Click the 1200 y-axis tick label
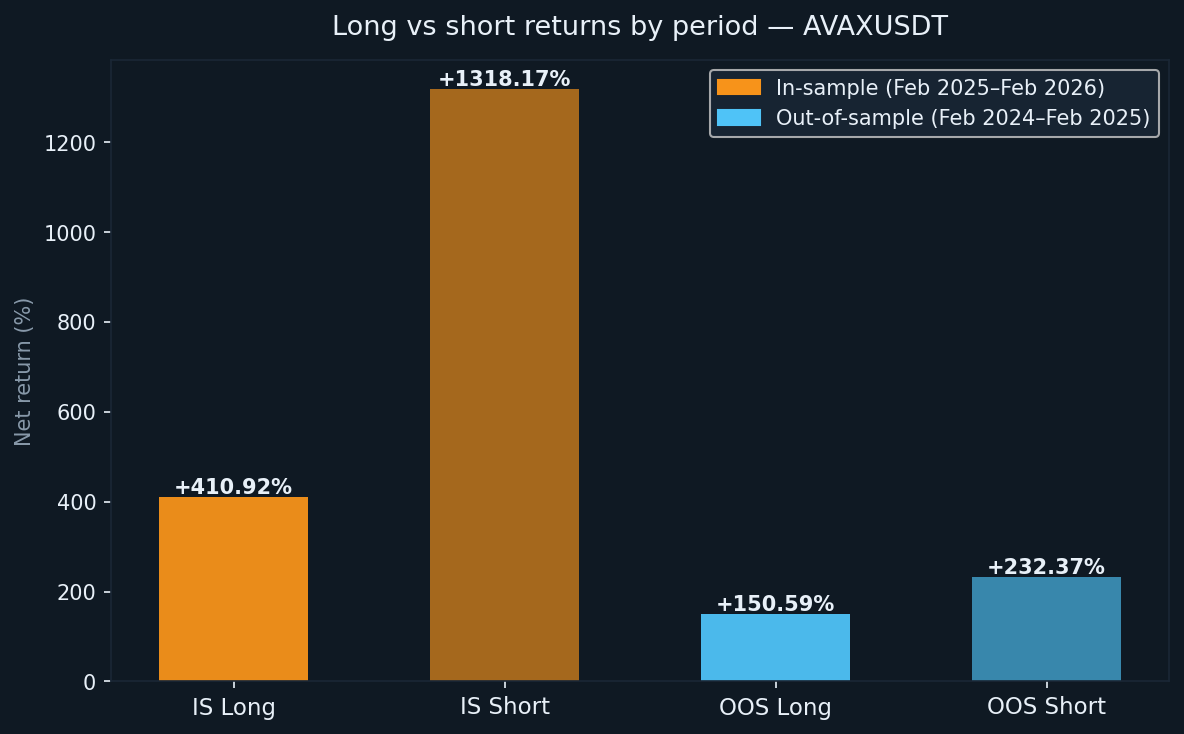This screenshot has height=734, width=1184. 70,143
